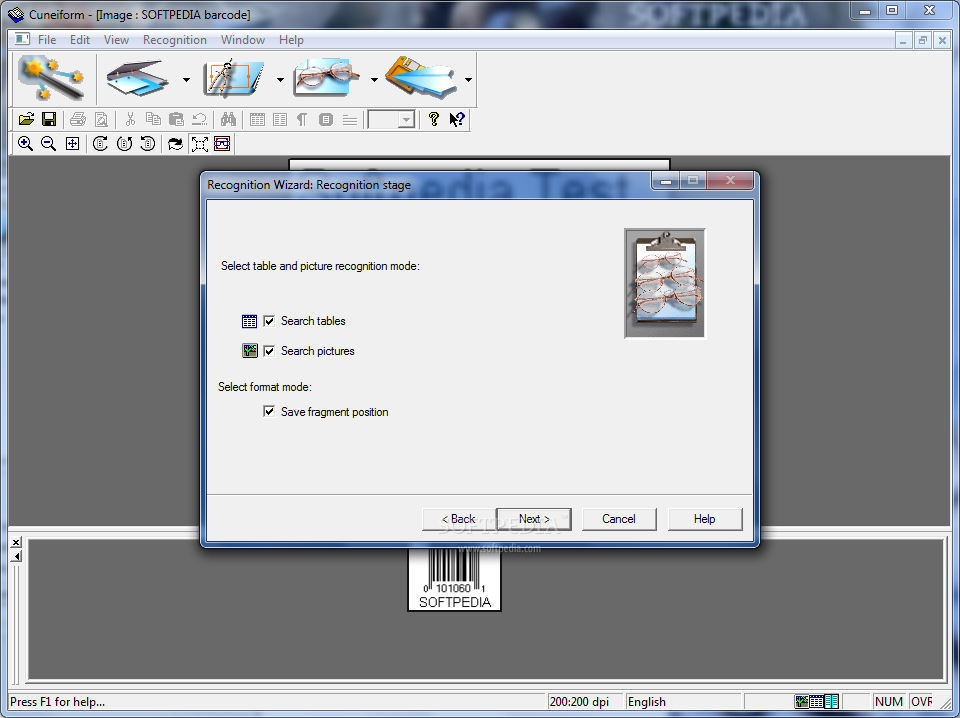This screenshot has height=718, width=960.
Task: Click the barcode SOFTPEDIA image thumbnail
Action: point(454,579)
